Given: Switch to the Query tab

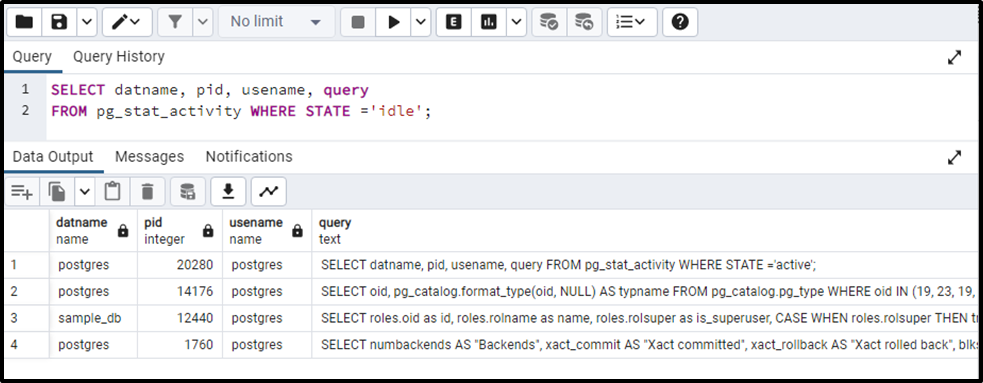Looking at the screenshot, I should pyautogui.click(x=32, y=57).
